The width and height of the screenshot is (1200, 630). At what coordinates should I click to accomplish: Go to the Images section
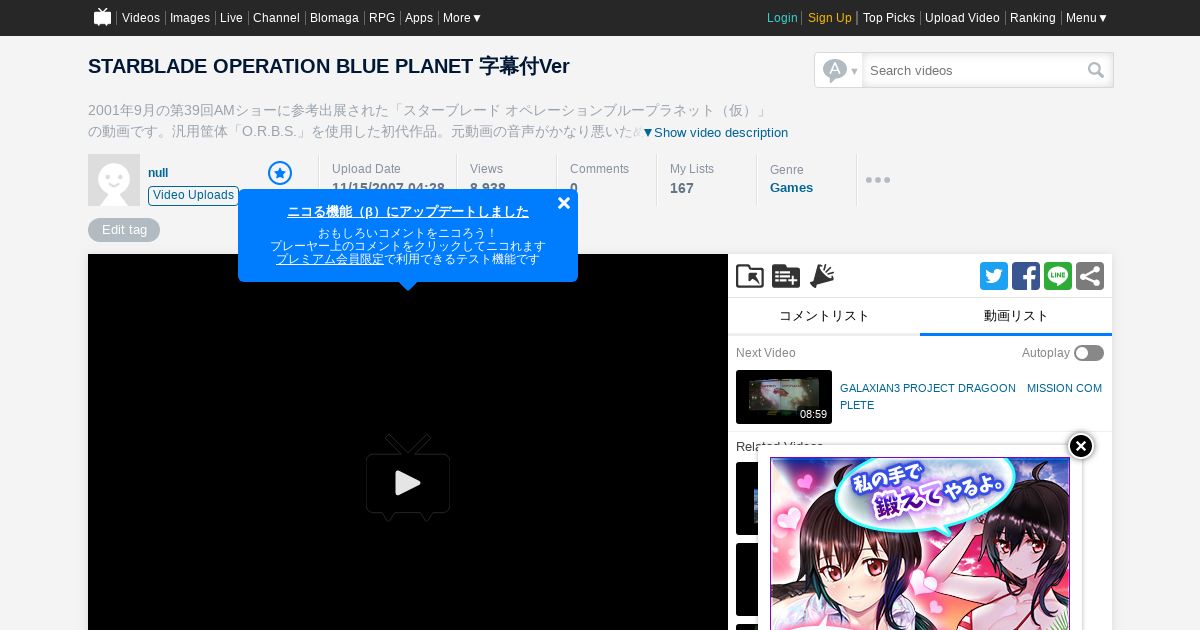coord(190,18)
